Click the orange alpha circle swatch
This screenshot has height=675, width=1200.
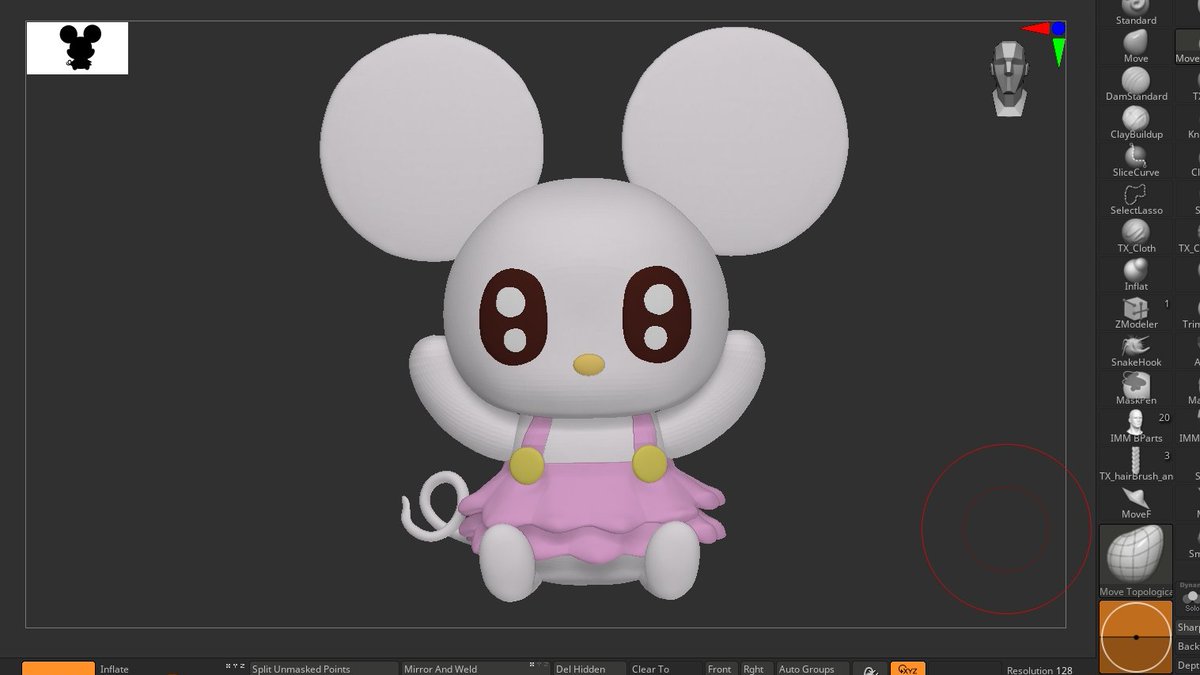click(1135, 637)
